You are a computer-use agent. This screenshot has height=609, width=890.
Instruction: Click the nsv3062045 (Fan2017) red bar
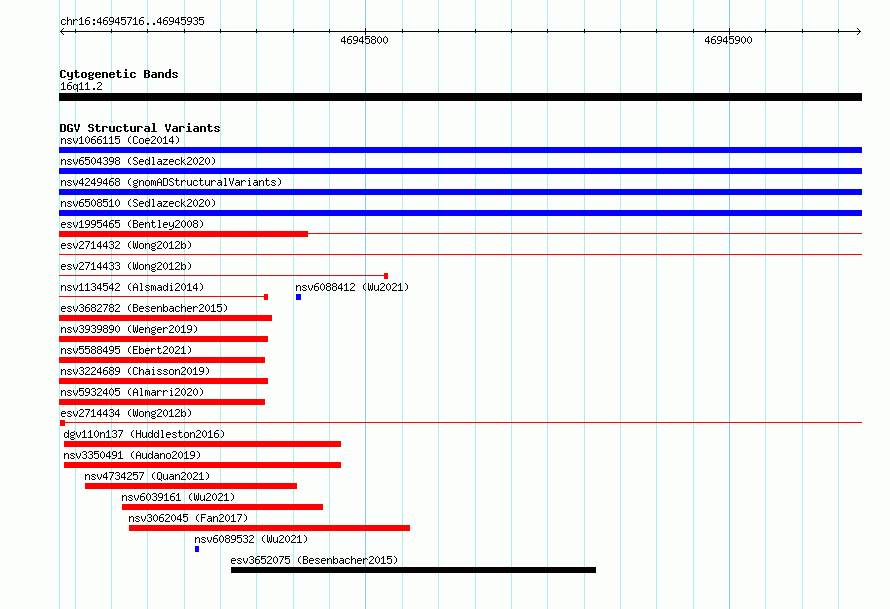point(270,528)
